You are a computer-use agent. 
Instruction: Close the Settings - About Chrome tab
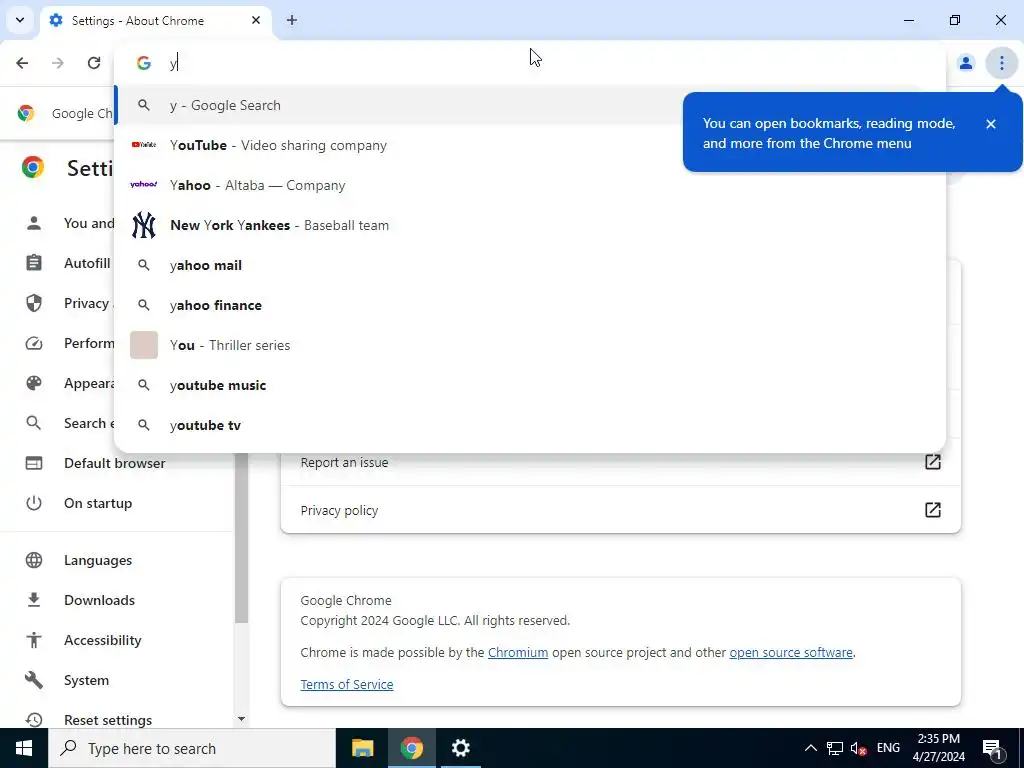pos(256,20)
